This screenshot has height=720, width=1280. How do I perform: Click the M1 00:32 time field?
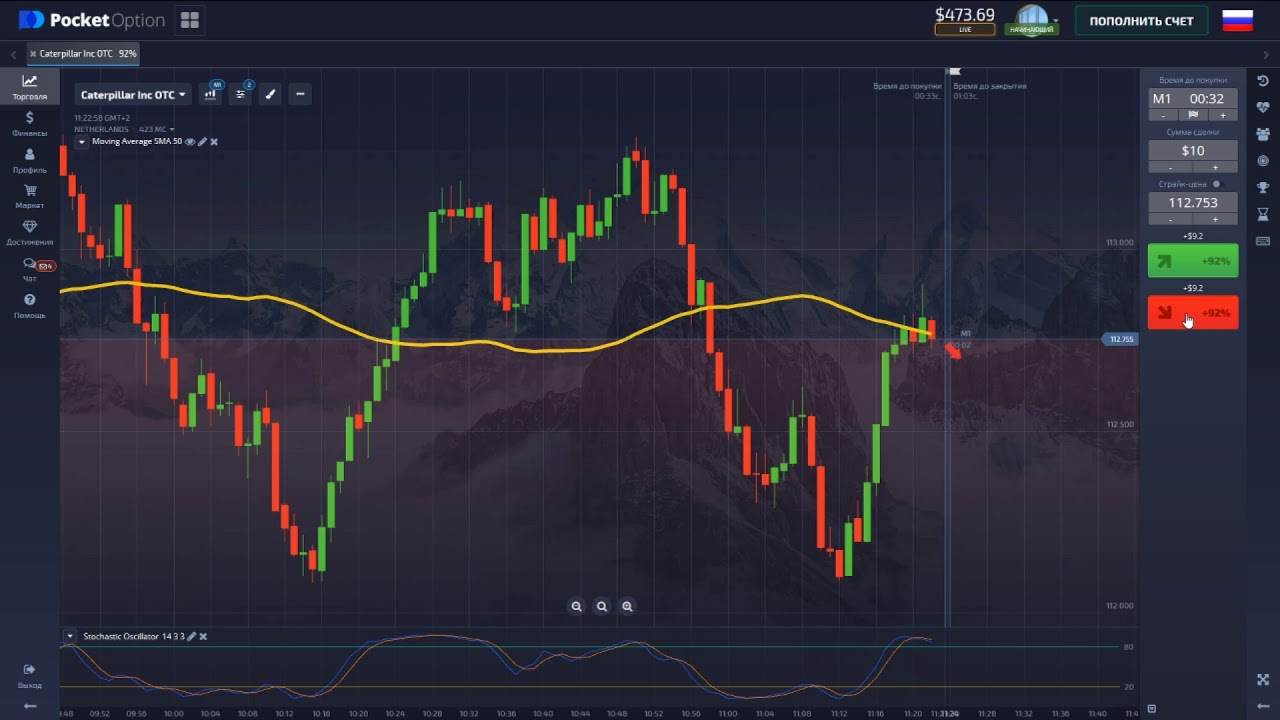pos(1193,98)
